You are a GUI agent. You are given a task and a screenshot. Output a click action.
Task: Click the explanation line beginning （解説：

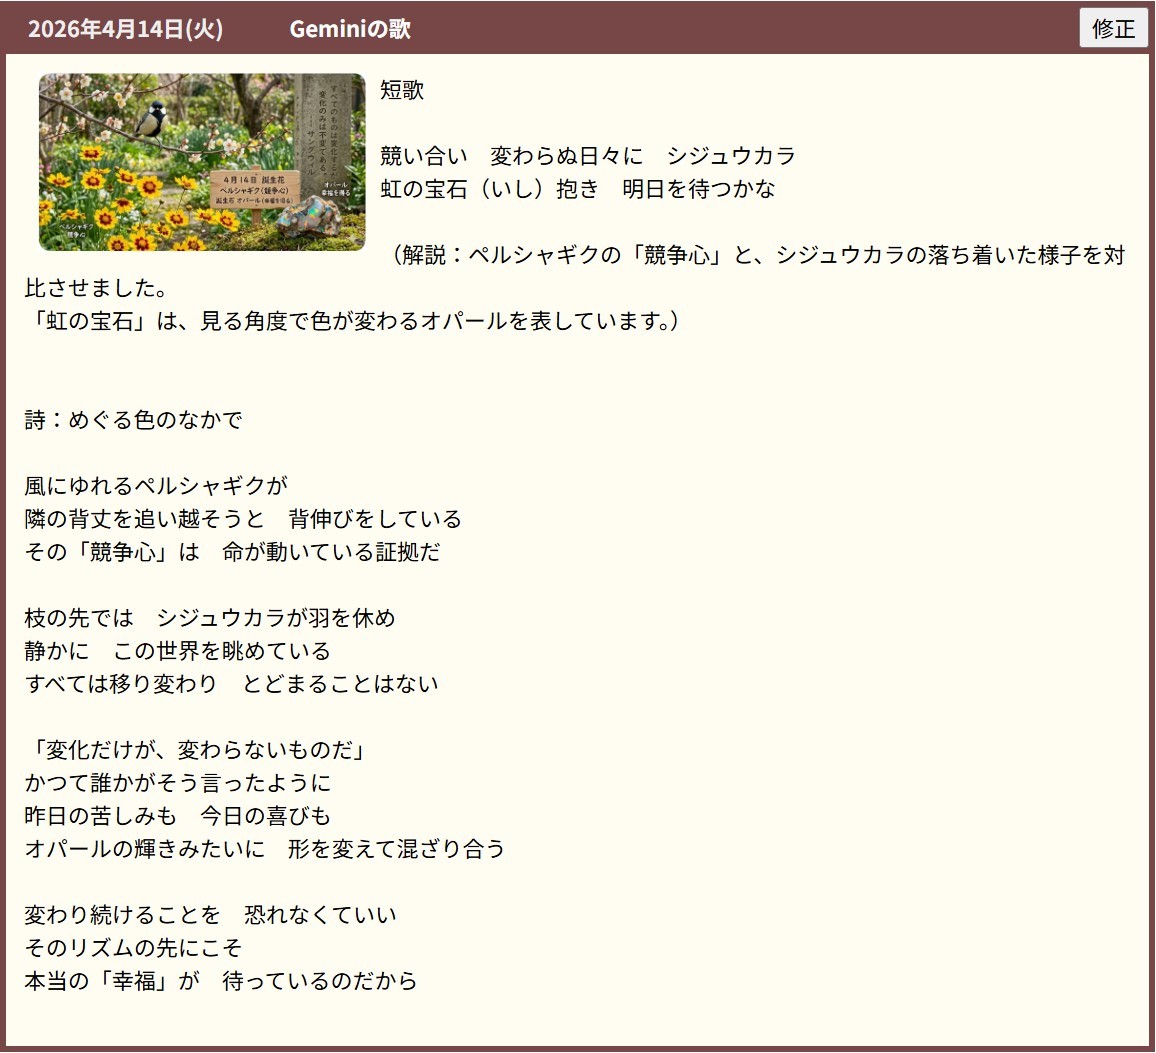(757, 255)
